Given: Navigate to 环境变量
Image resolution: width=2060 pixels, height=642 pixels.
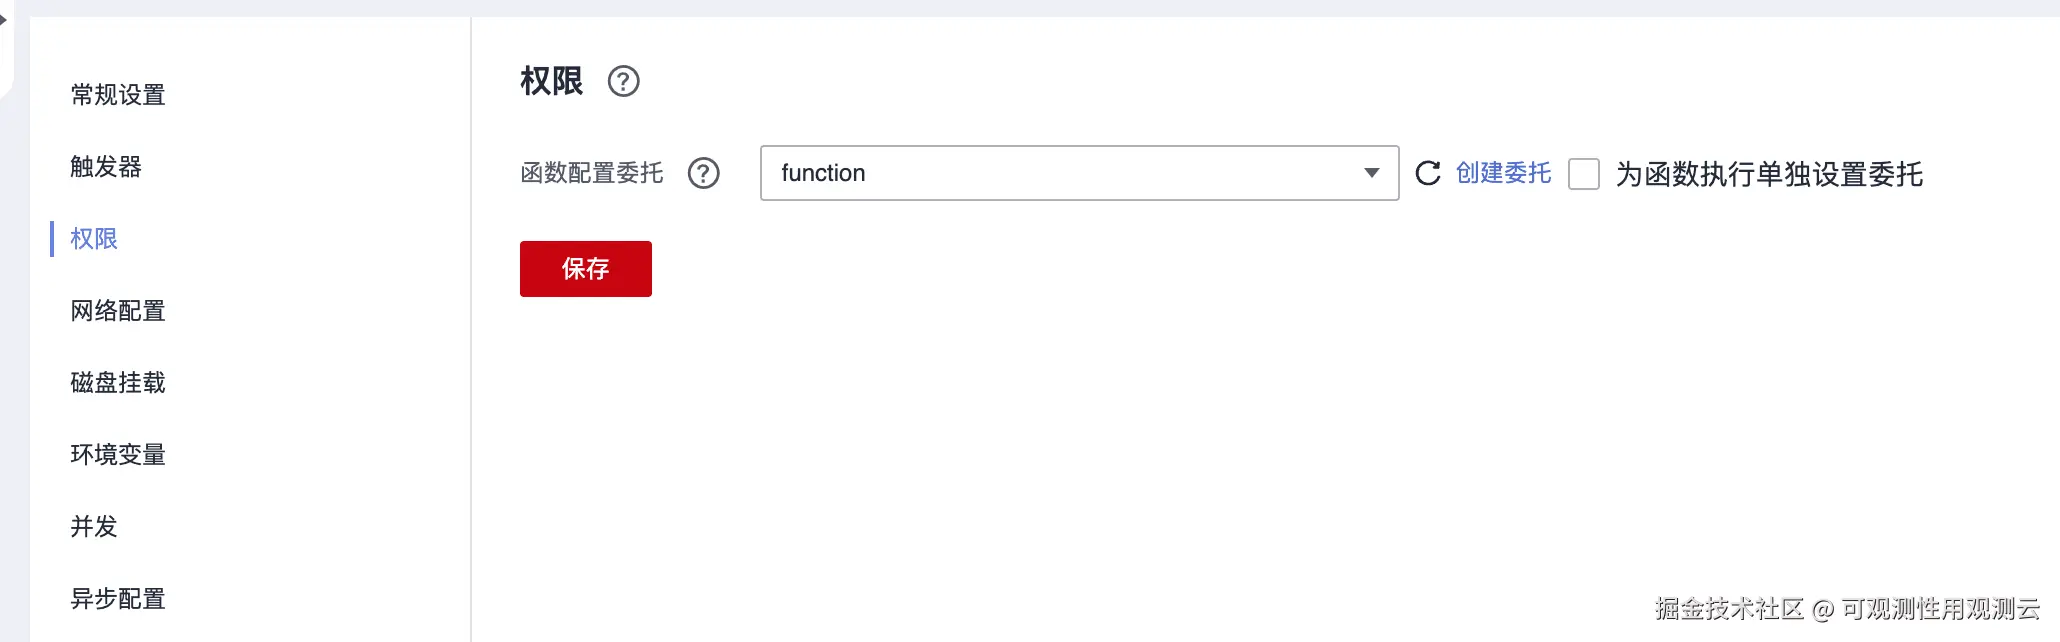Looking at the screenshot, I should point(118,455).
